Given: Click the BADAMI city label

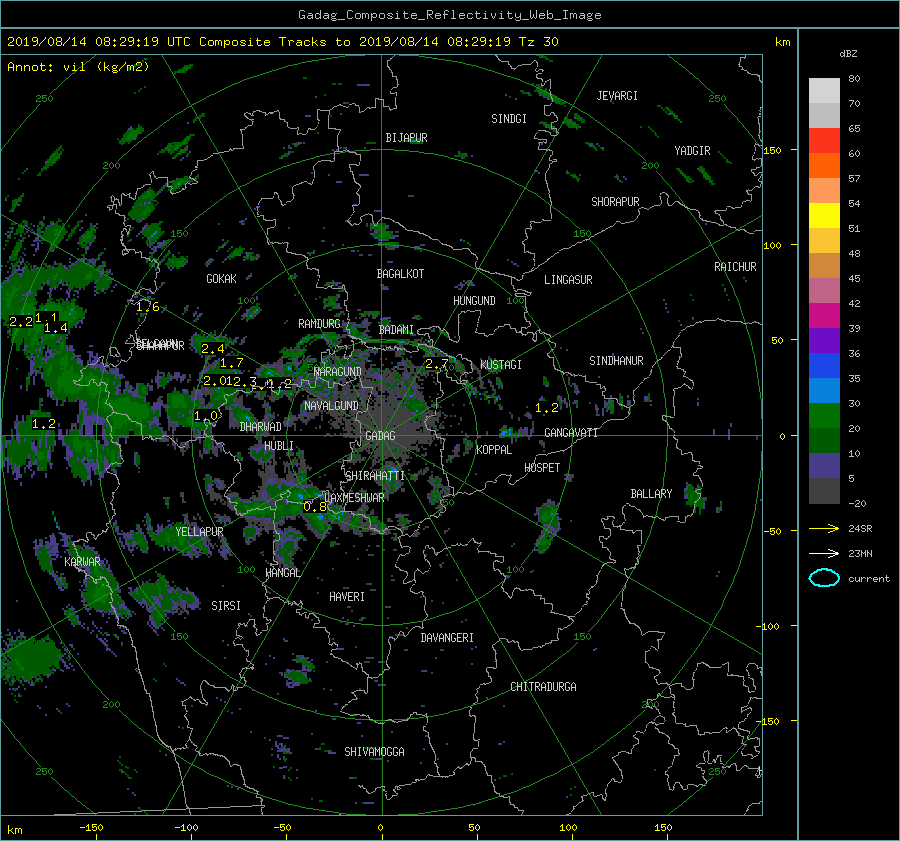Looking at the screenshot, I should click(x=396, y=330).
